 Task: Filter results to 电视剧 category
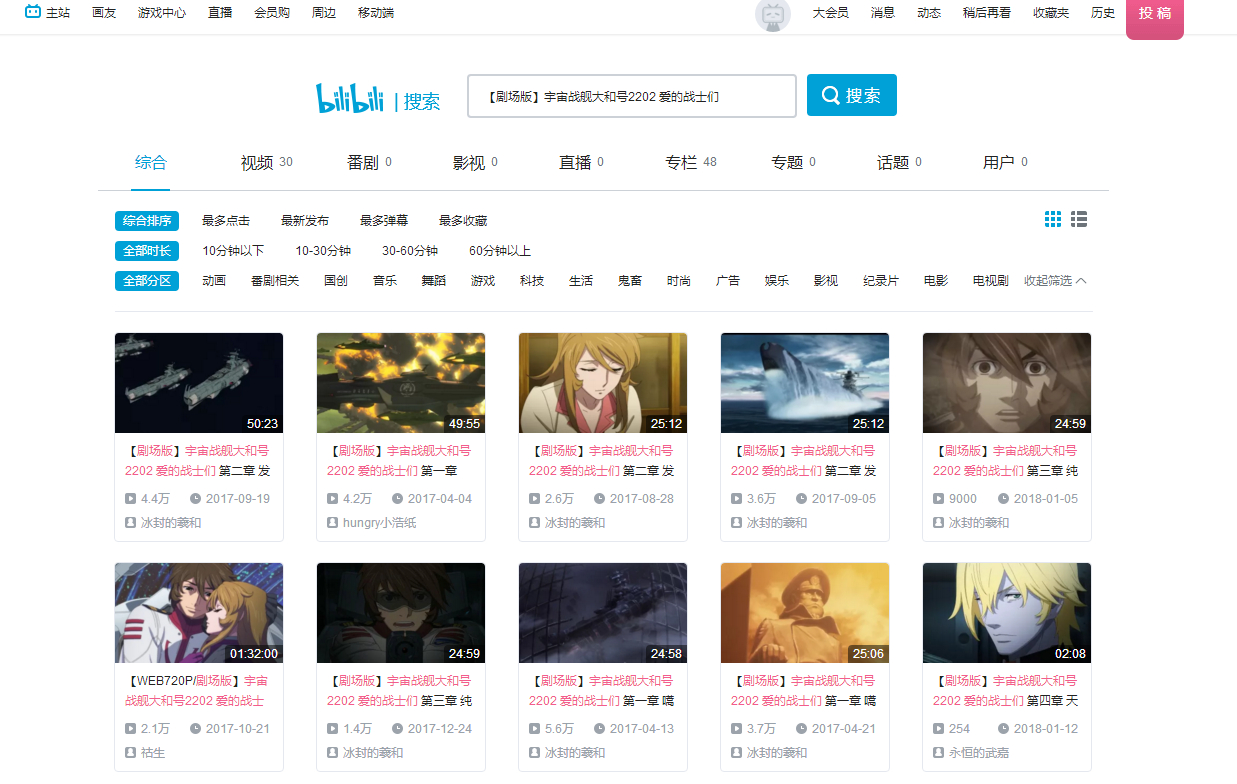coord(991,281)
